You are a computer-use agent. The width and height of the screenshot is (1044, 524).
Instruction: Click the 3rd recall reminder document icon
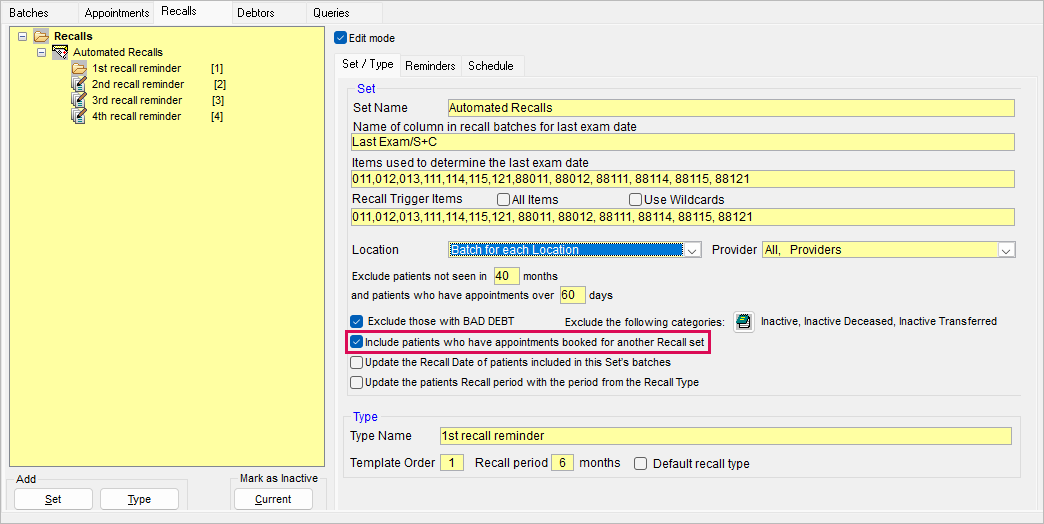79,100
